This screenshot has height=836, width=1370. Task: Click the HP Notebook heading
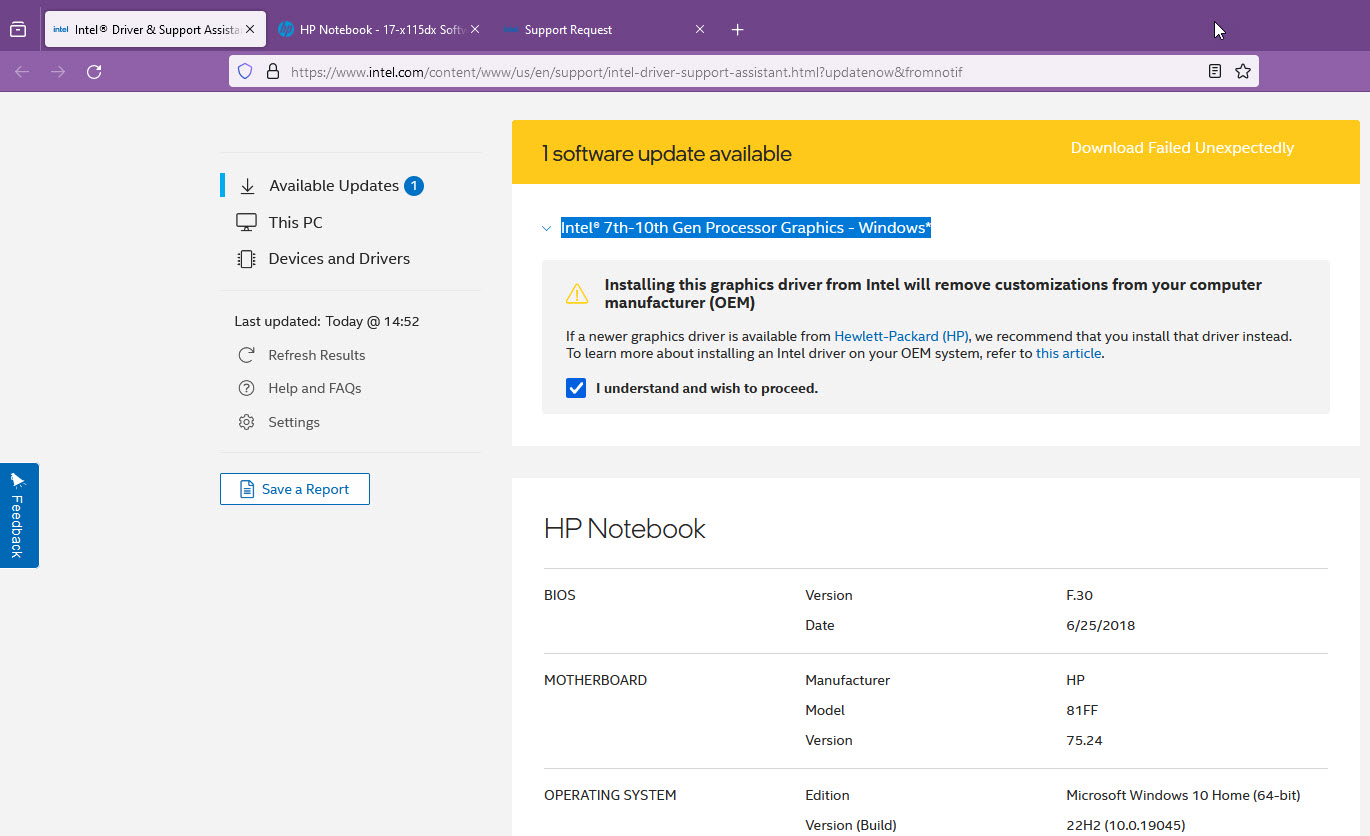point(625,528)
